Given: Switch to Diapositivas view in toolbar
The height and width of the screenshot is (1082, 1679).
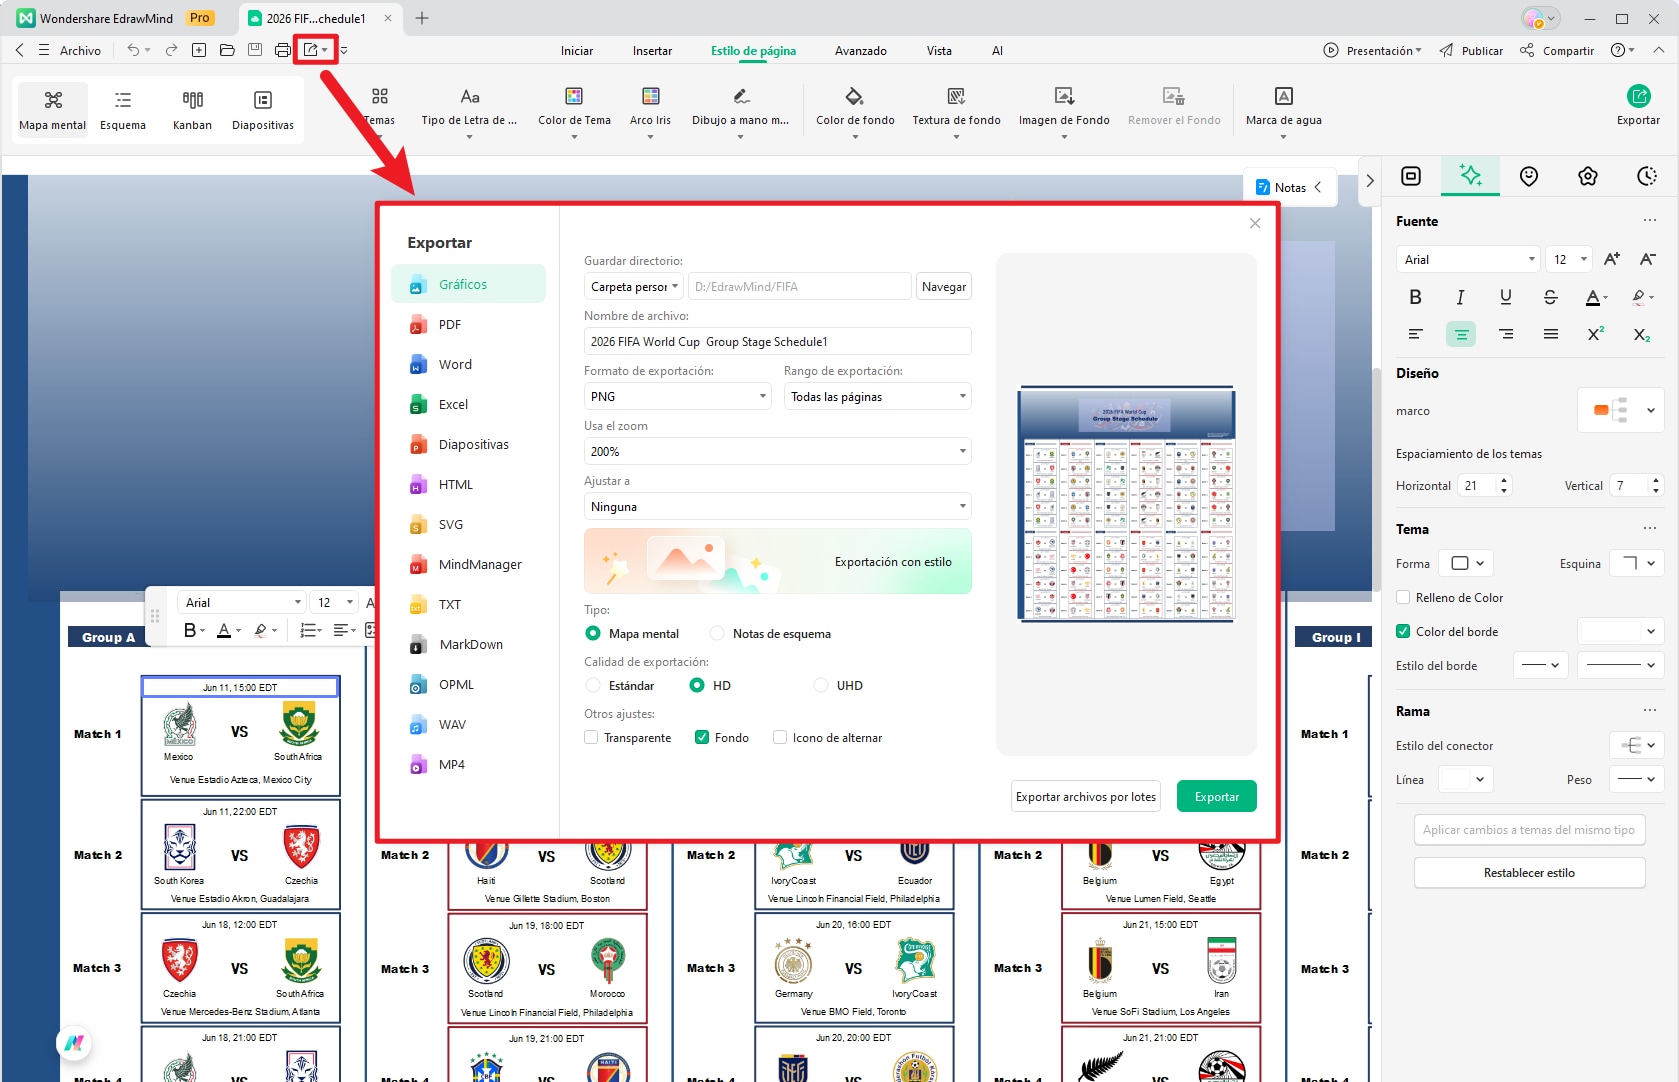Looking at the screenshot, I should pos(263,109).
